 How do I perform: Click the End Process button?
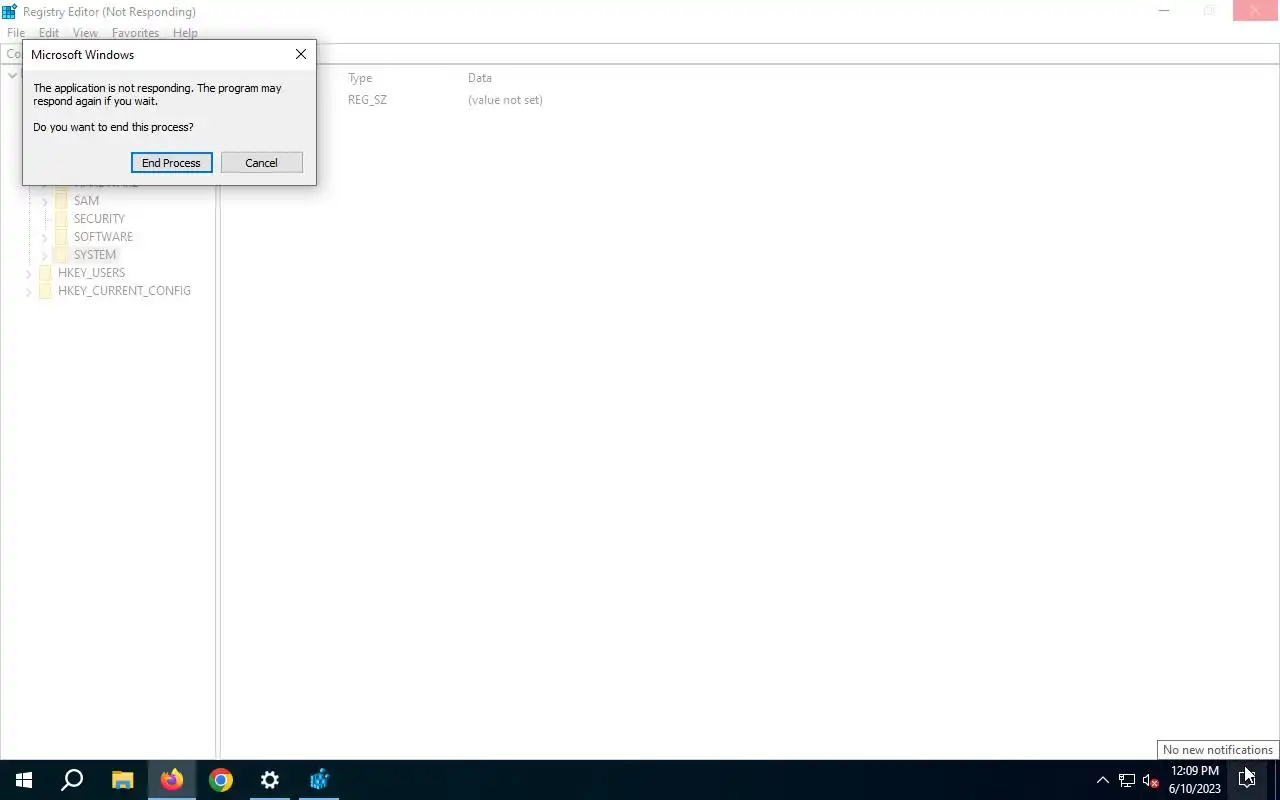(171, 163)
